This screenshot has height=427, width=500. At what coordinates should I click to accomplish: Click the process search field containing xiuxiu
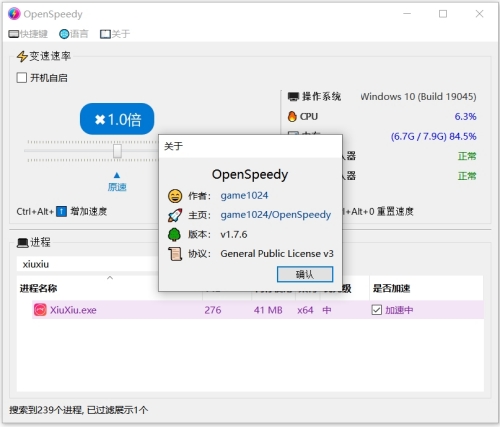coord(87,264)
